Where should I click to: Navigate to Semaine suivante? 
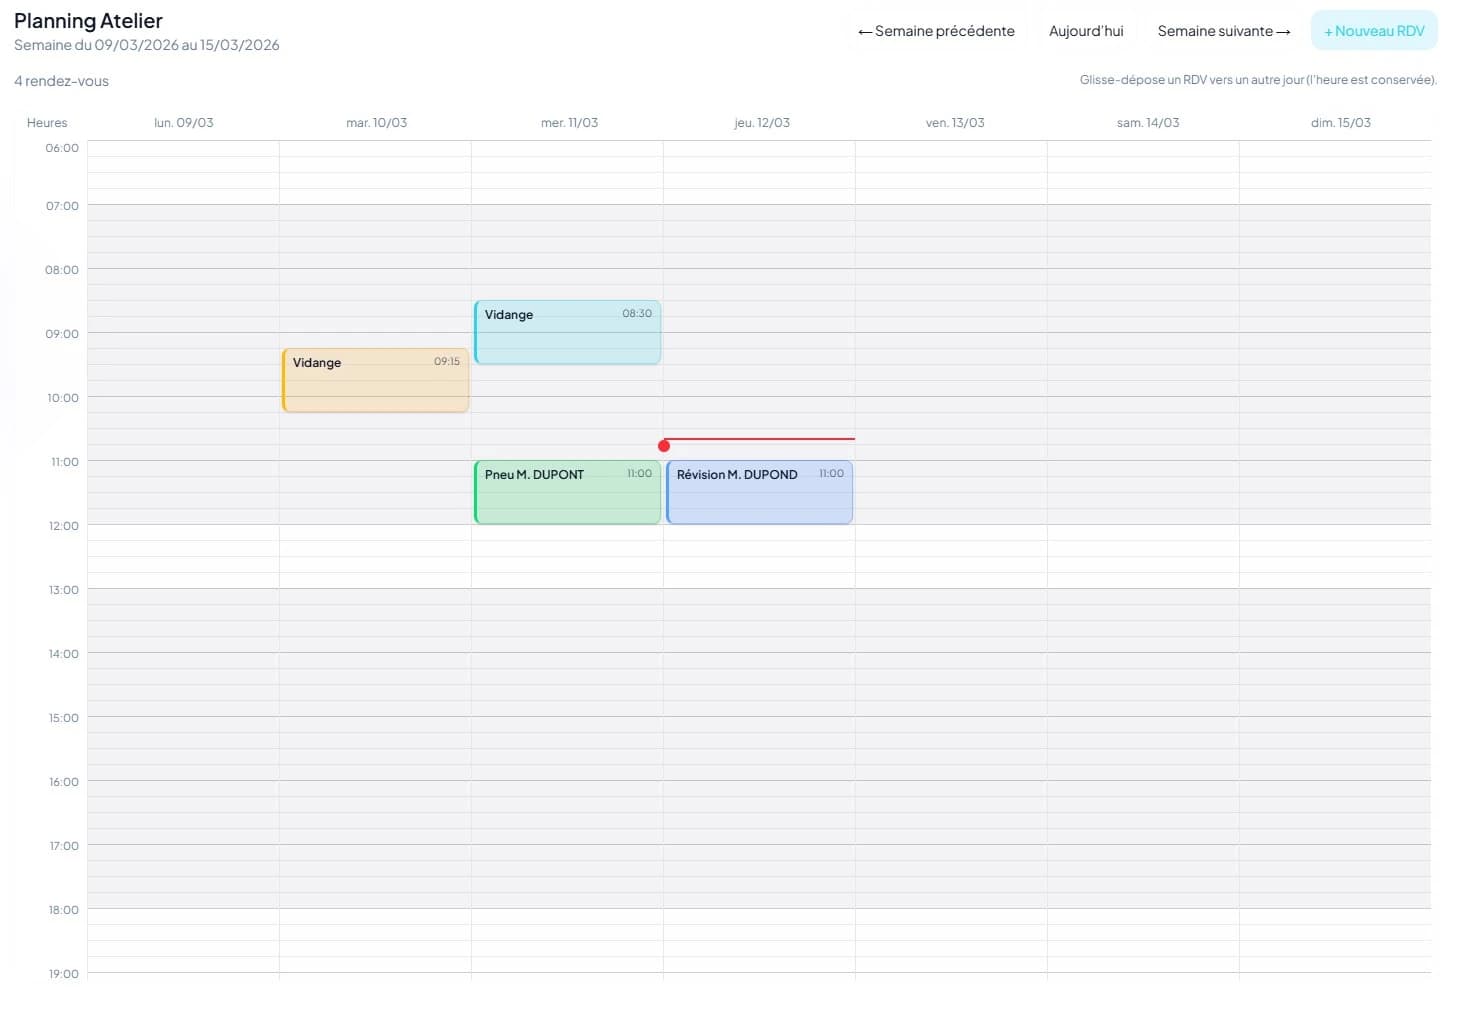pos(1223,30)
